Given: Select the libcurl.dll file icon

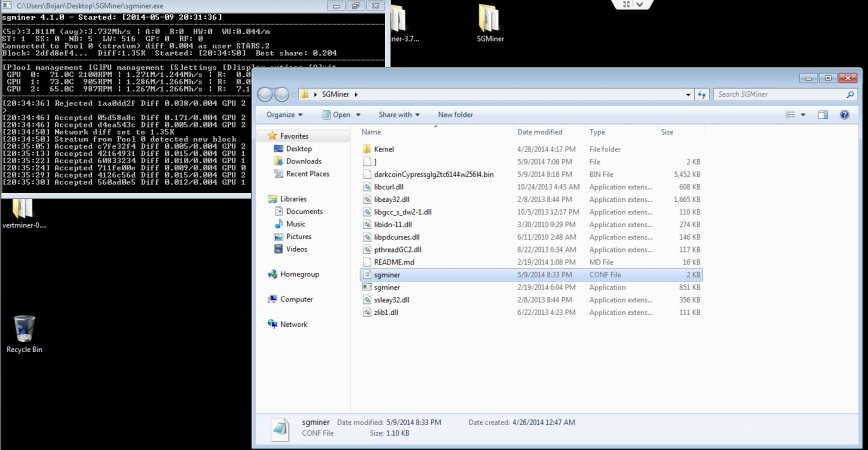Looking at the screenshot, I should [366, 187].
